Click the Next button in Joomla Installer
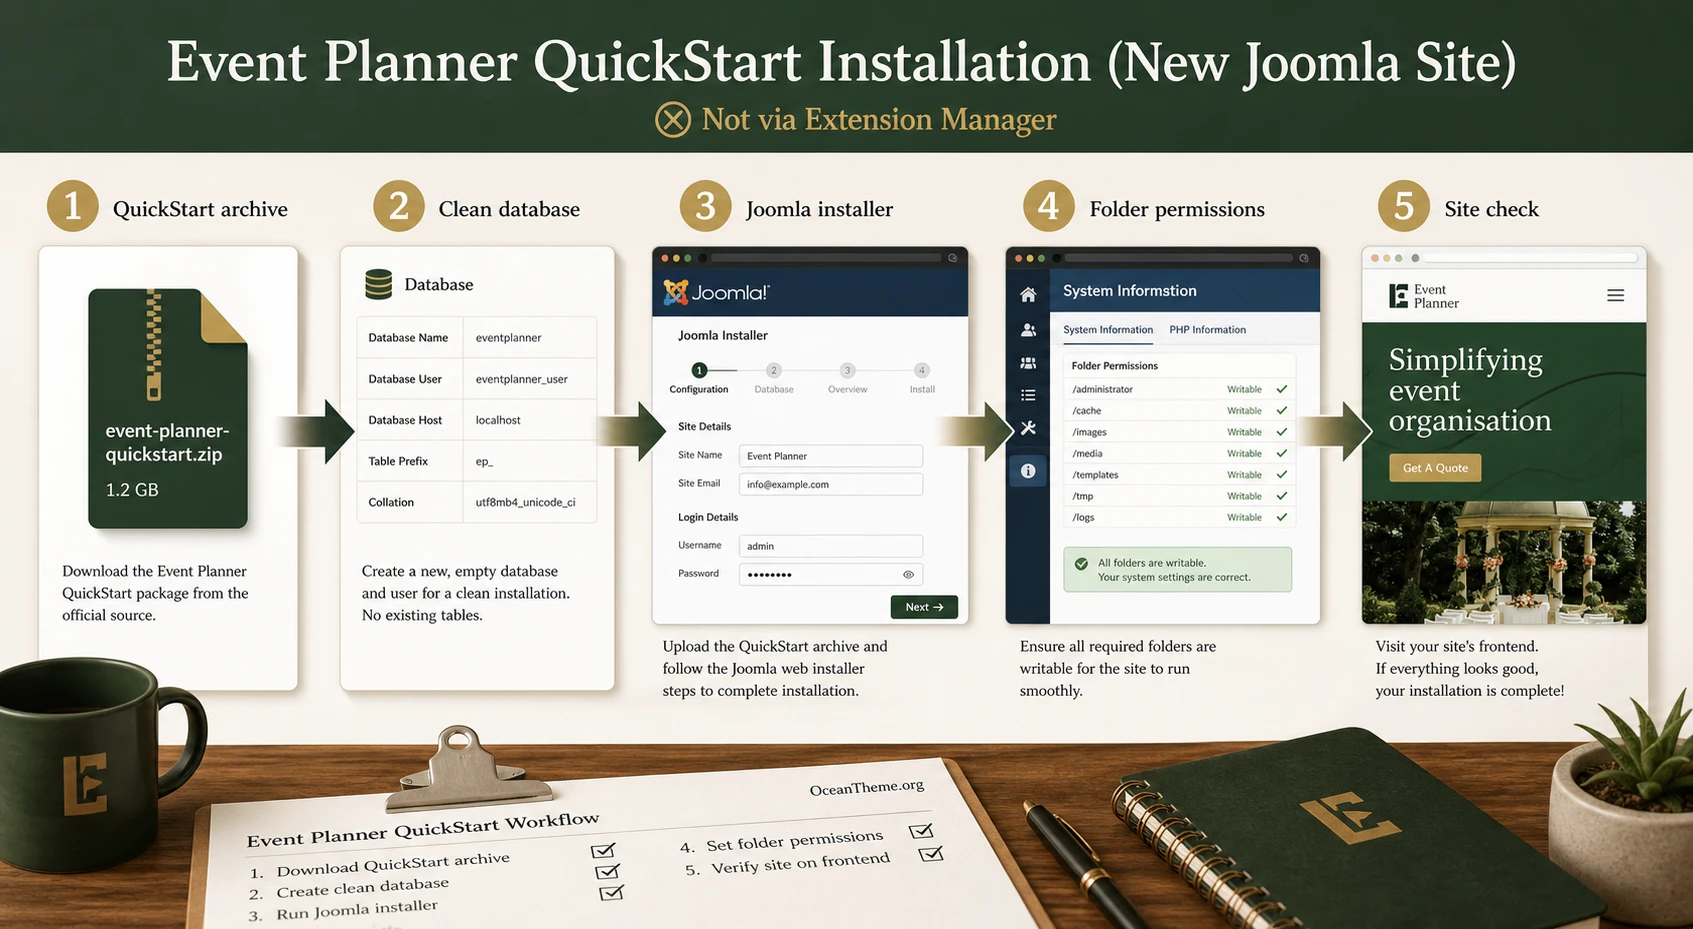Image resolution: width=1693 pixels, height=929 pixels. (x=924, y=607)
